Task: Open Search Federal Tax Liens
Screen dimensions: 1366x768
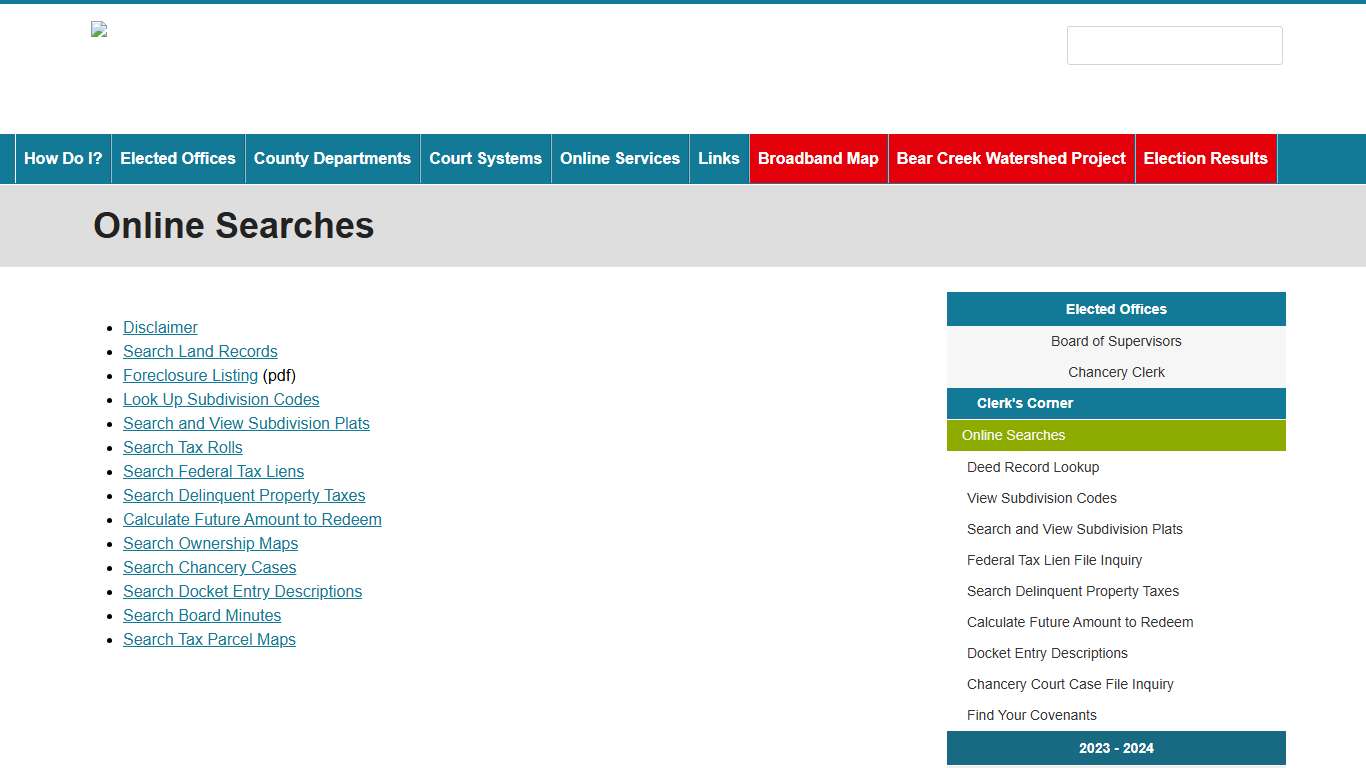Action: click(x=213, y=471)
